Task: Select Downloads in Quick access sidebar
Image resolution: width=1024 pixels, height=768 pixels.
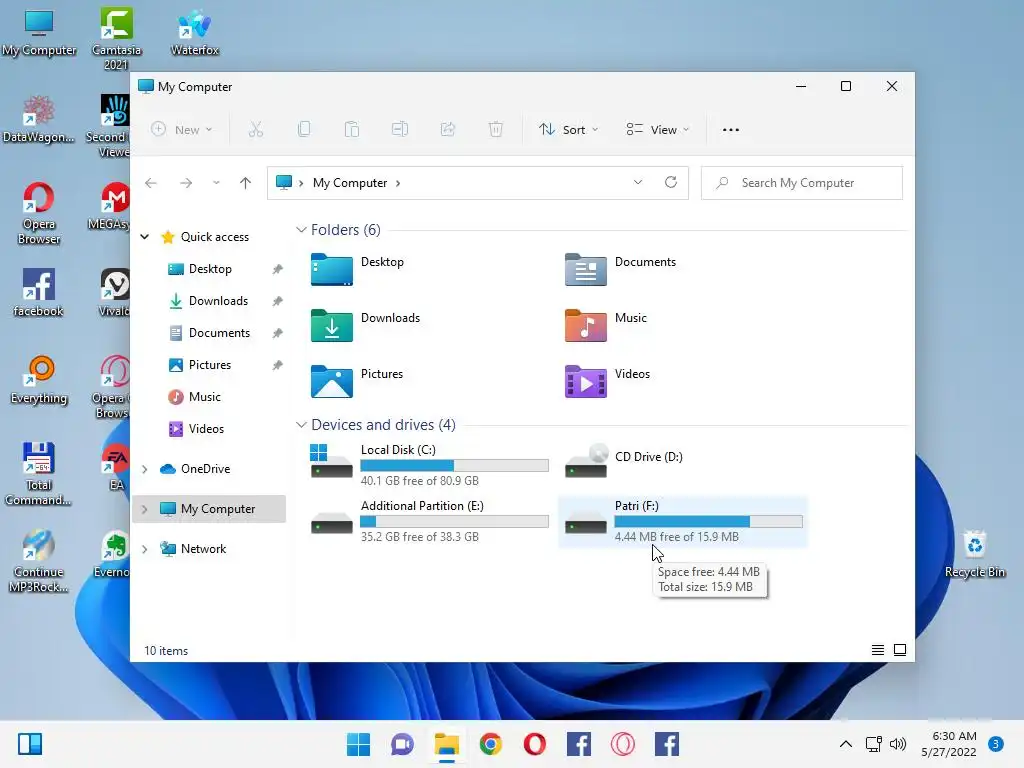Action: click(x=218, y=300)
